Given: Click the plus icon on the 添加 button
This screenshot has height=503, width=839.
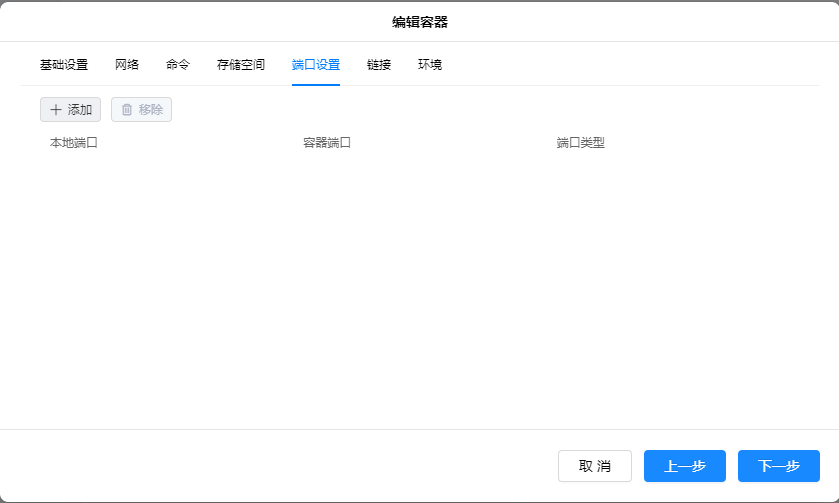Looking at the screenshot, I should pos(55,110).
